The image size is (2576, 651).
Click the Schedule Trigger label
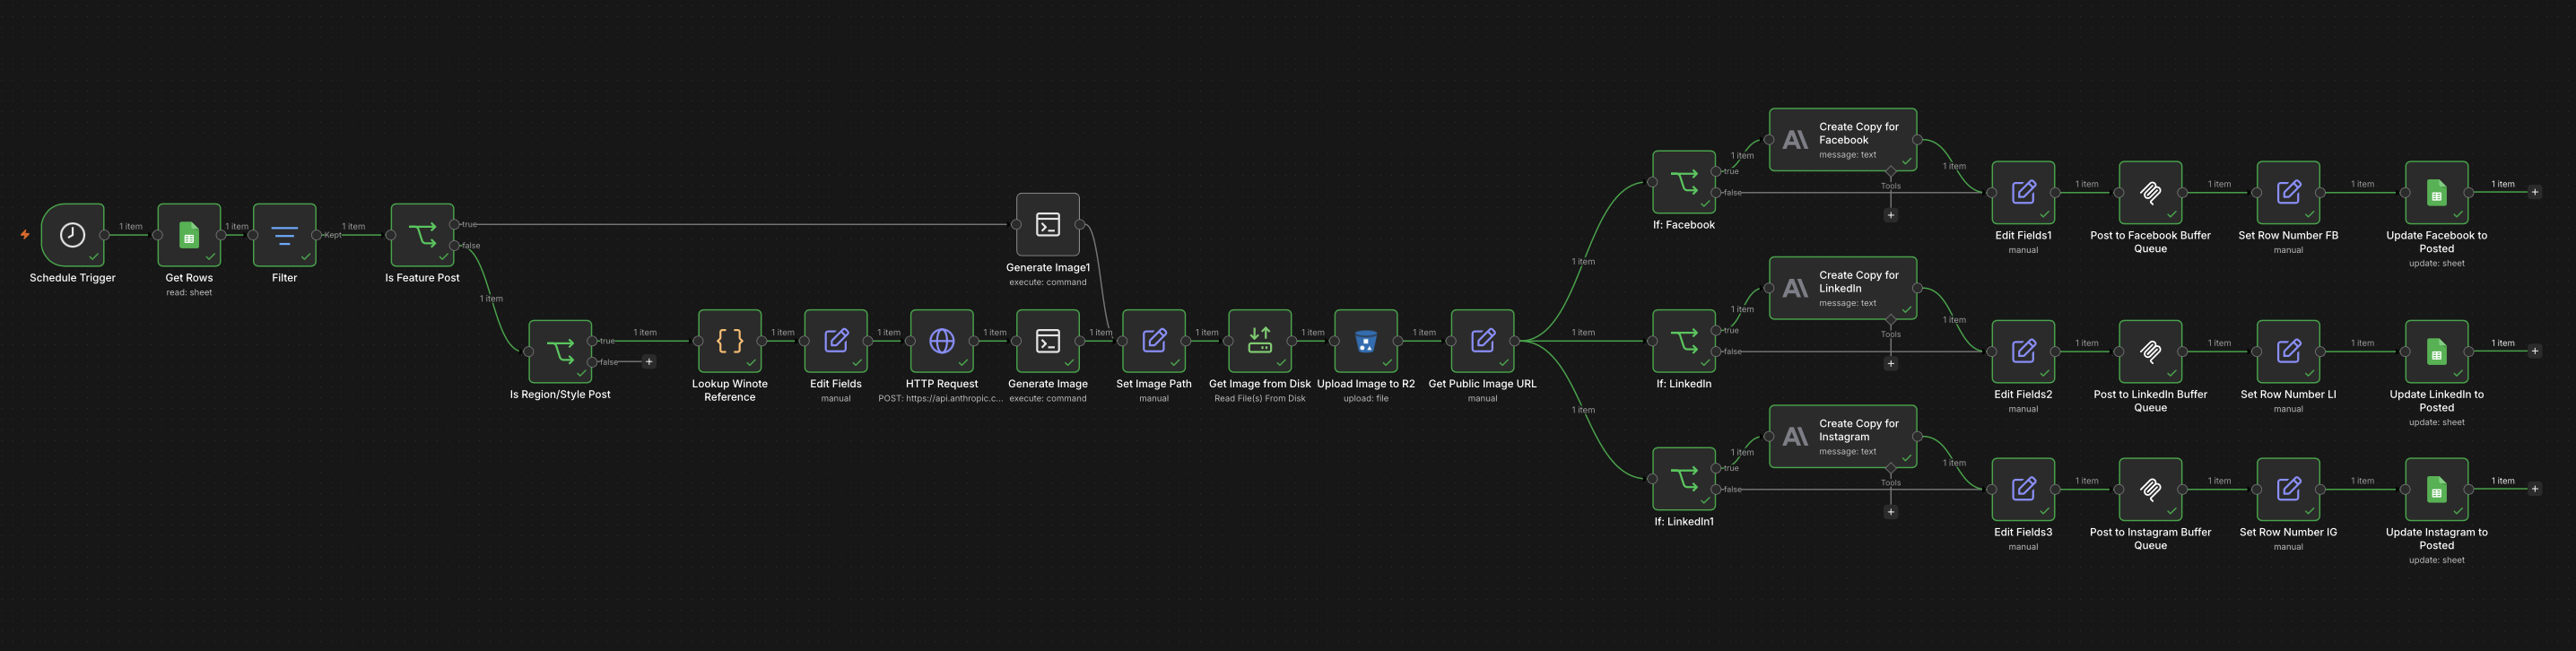[x=72, y=278]
